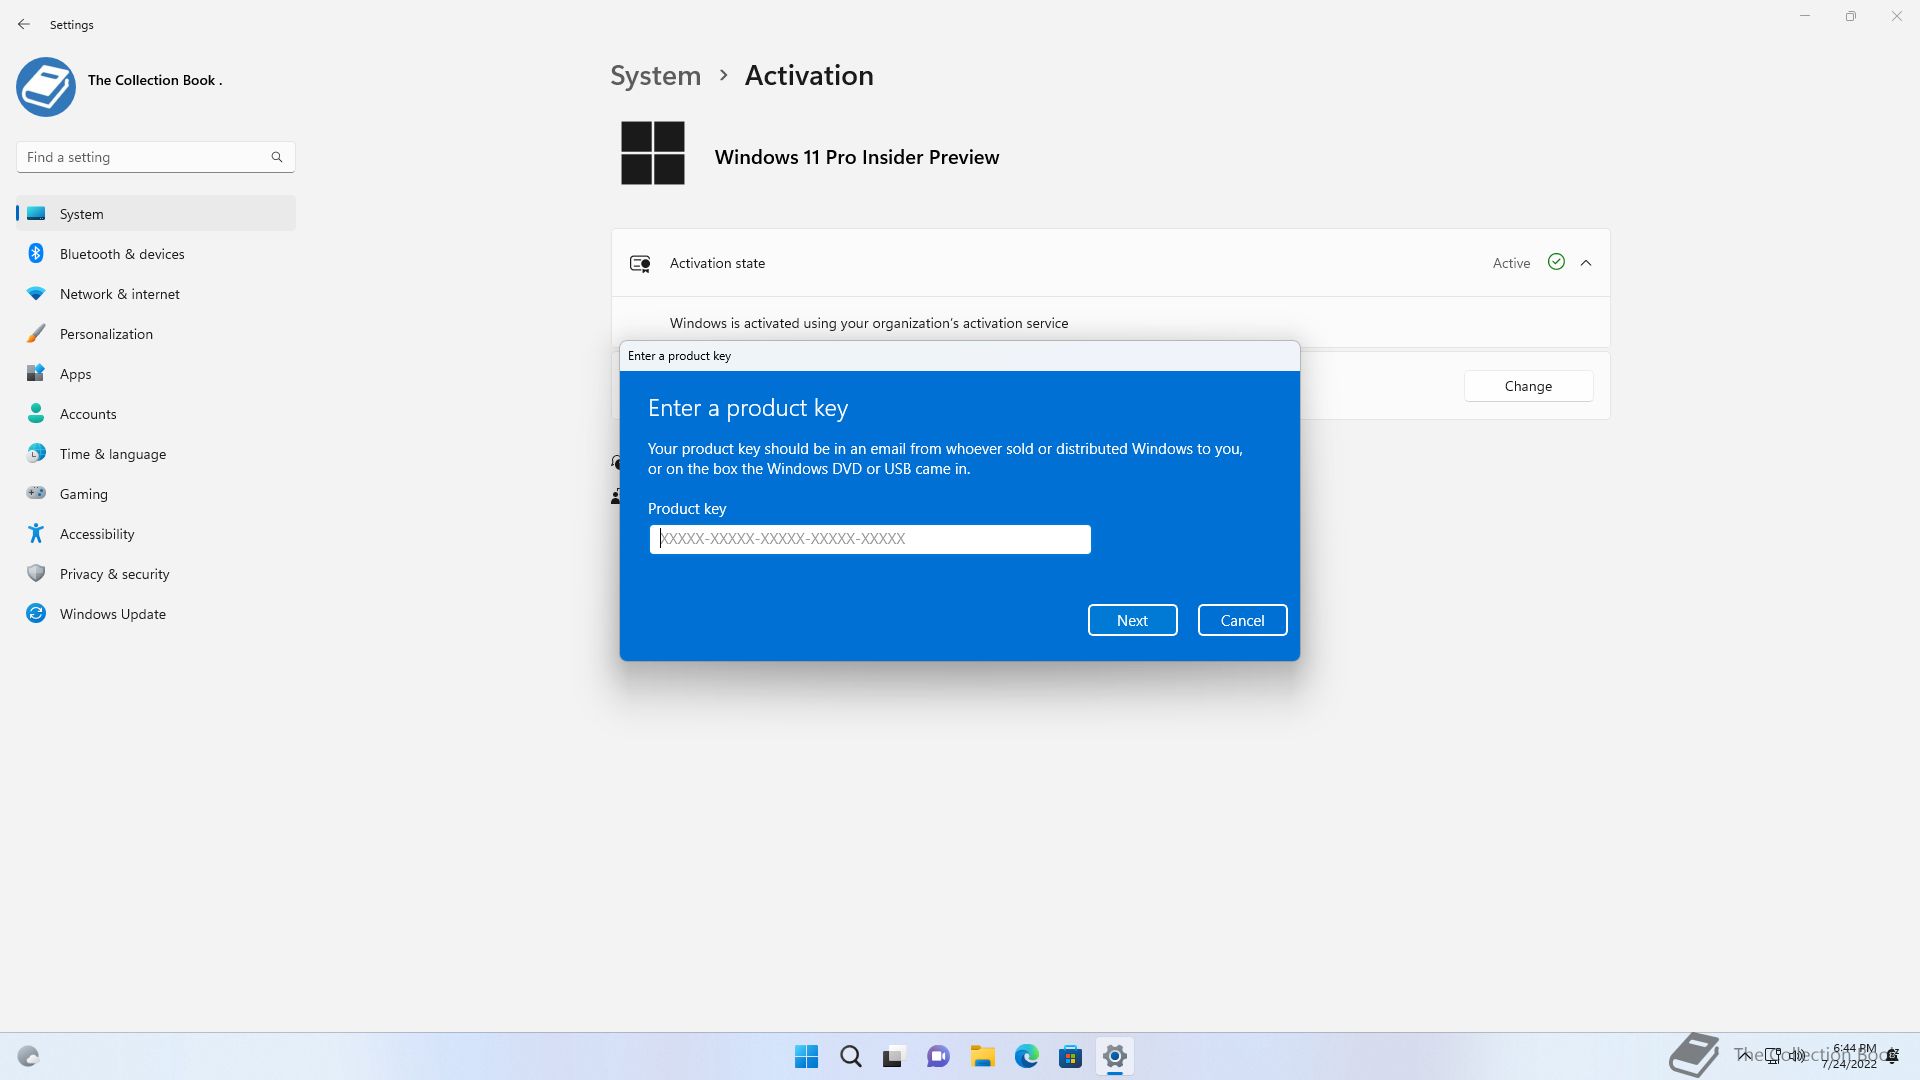Click the Next button in dialog
1920x1080 pixels.
click(x=1132, y=620)
